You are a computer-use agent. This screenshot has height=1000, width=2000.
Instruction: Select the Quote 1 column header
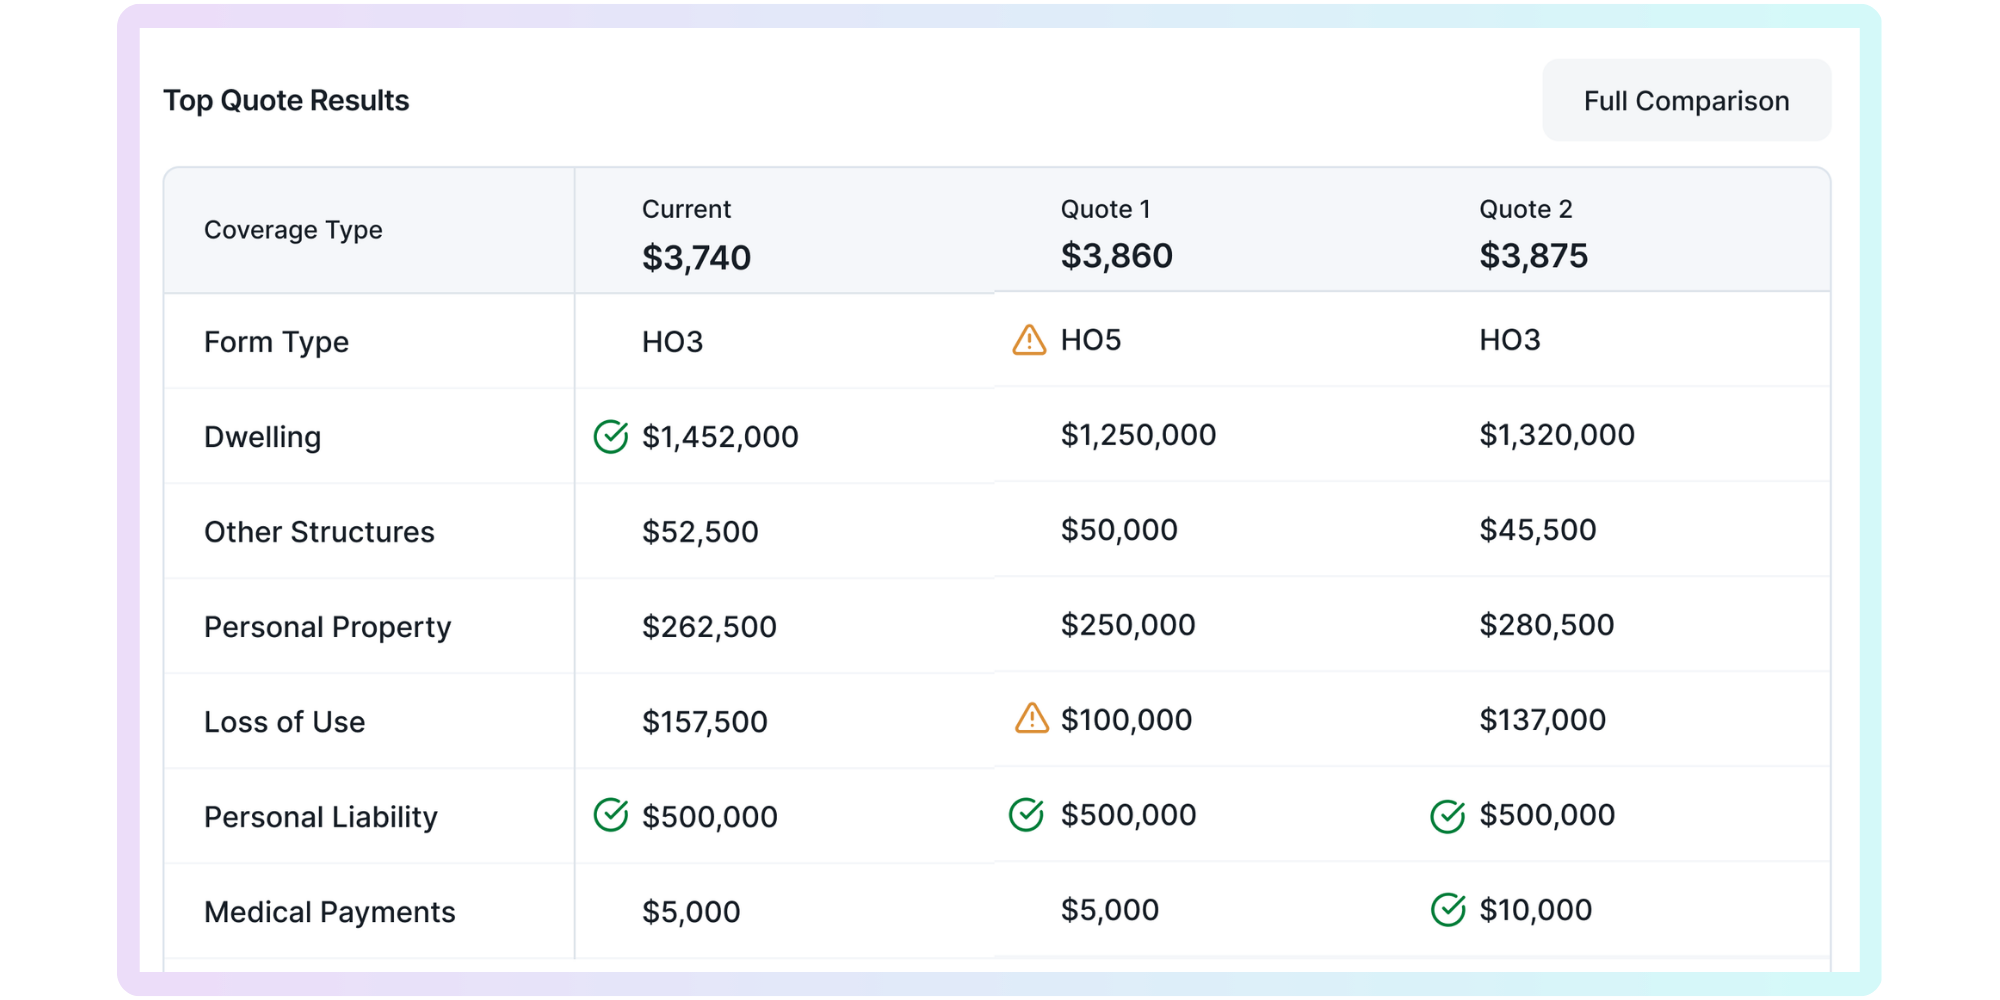coord(1105,209)
